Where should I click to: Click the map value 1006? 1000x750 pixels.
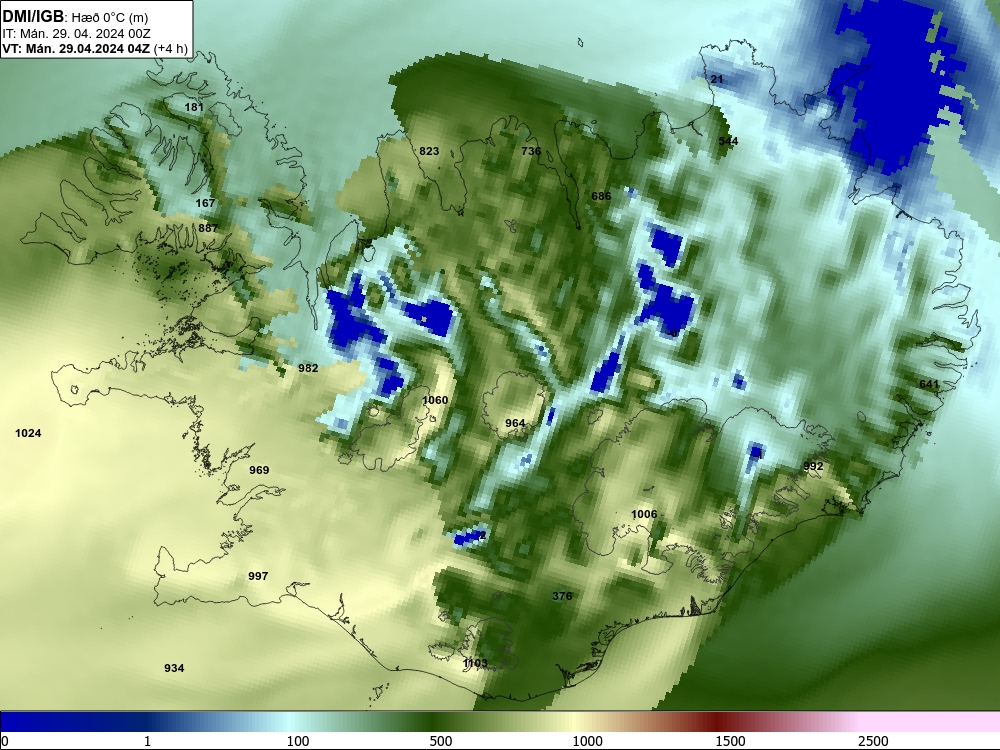(x=644, y=514)
